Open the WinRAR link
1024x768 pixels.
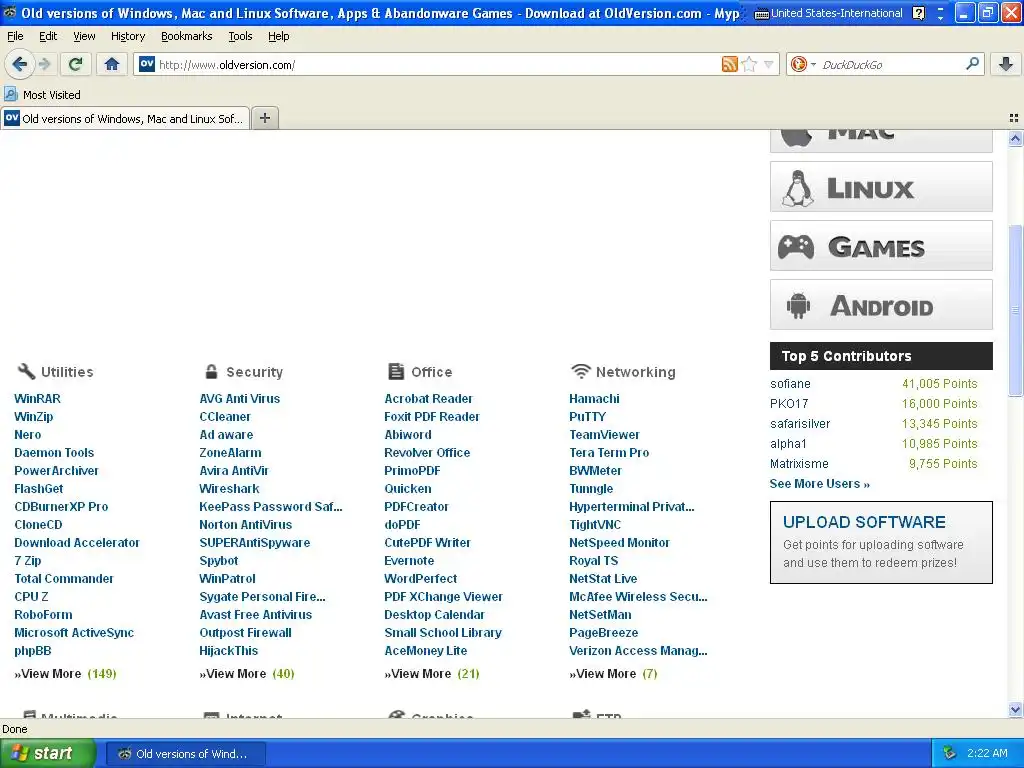37,398
